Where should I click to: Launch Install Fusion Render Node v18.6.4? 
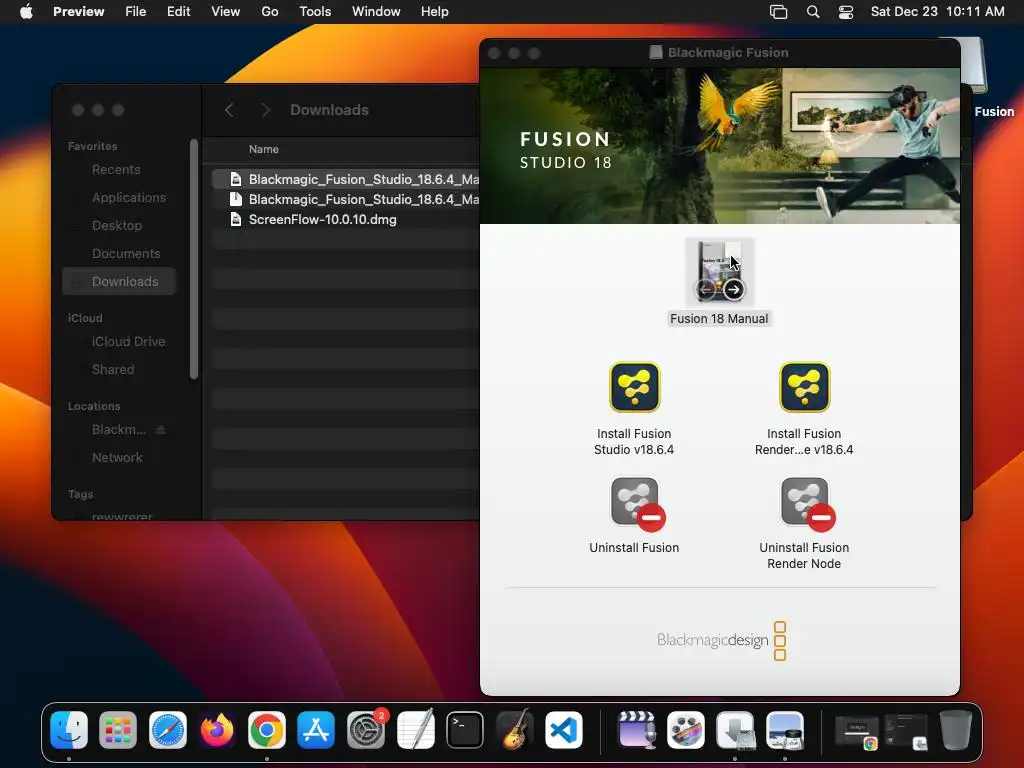(x=804, y=387)
